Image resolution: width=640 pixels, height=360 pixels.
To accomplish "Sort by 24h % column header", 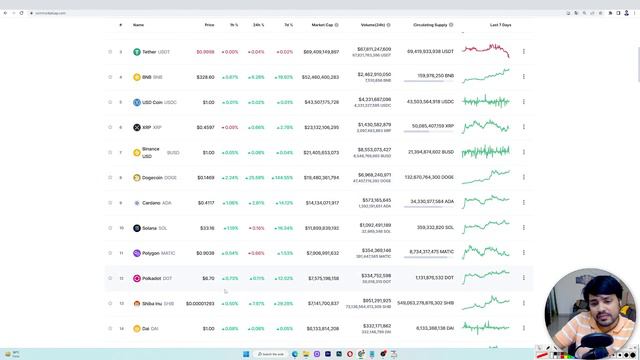I will pos(258,25).
